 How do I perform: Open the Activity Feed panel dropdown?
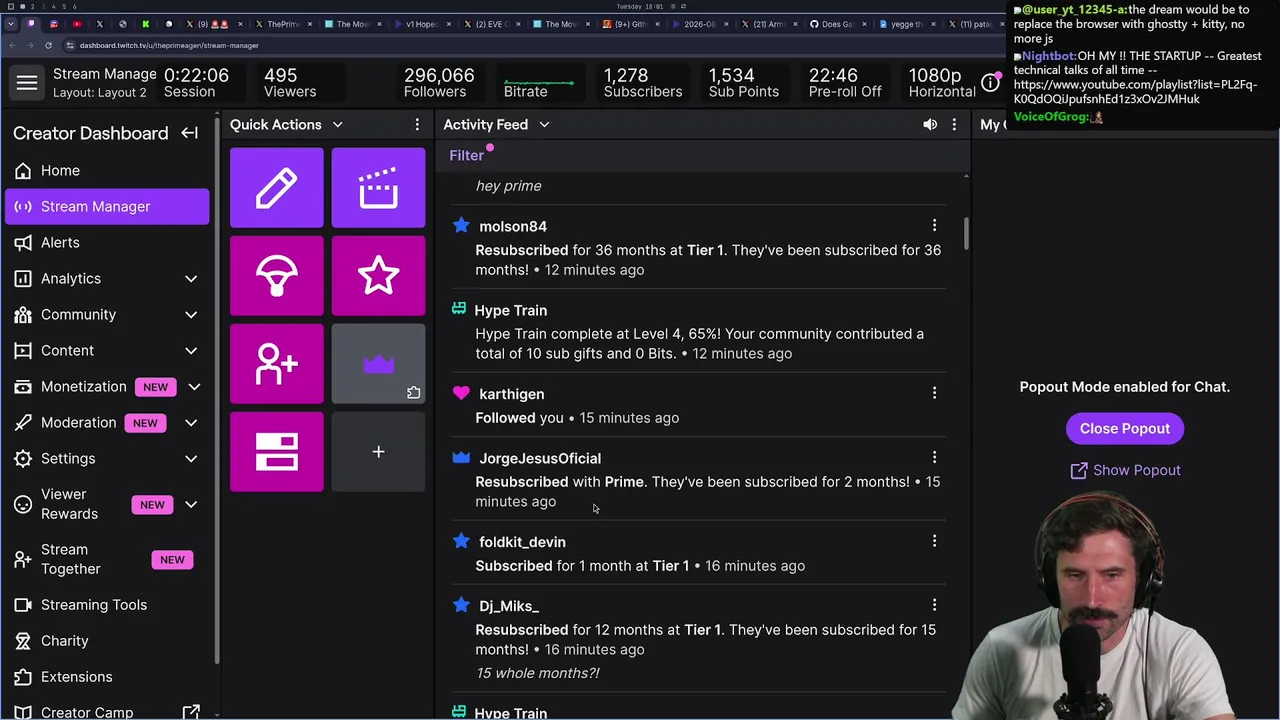(x=544, y=125)
